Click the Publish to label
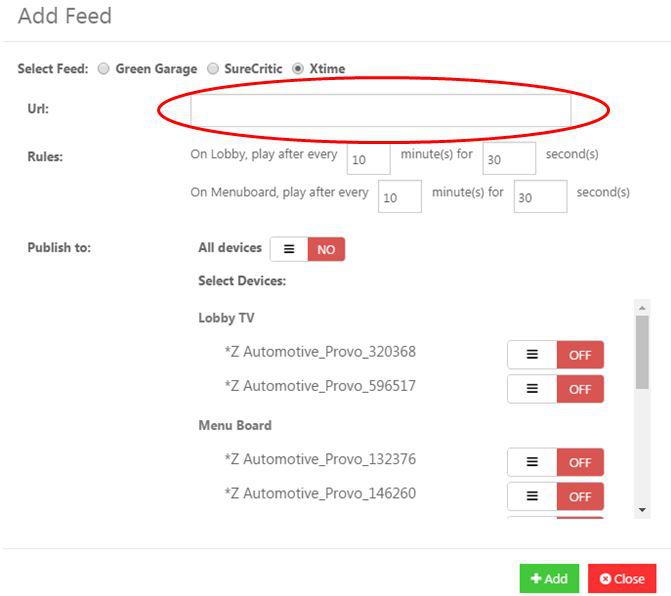671x596 pixels. [59, 248]
